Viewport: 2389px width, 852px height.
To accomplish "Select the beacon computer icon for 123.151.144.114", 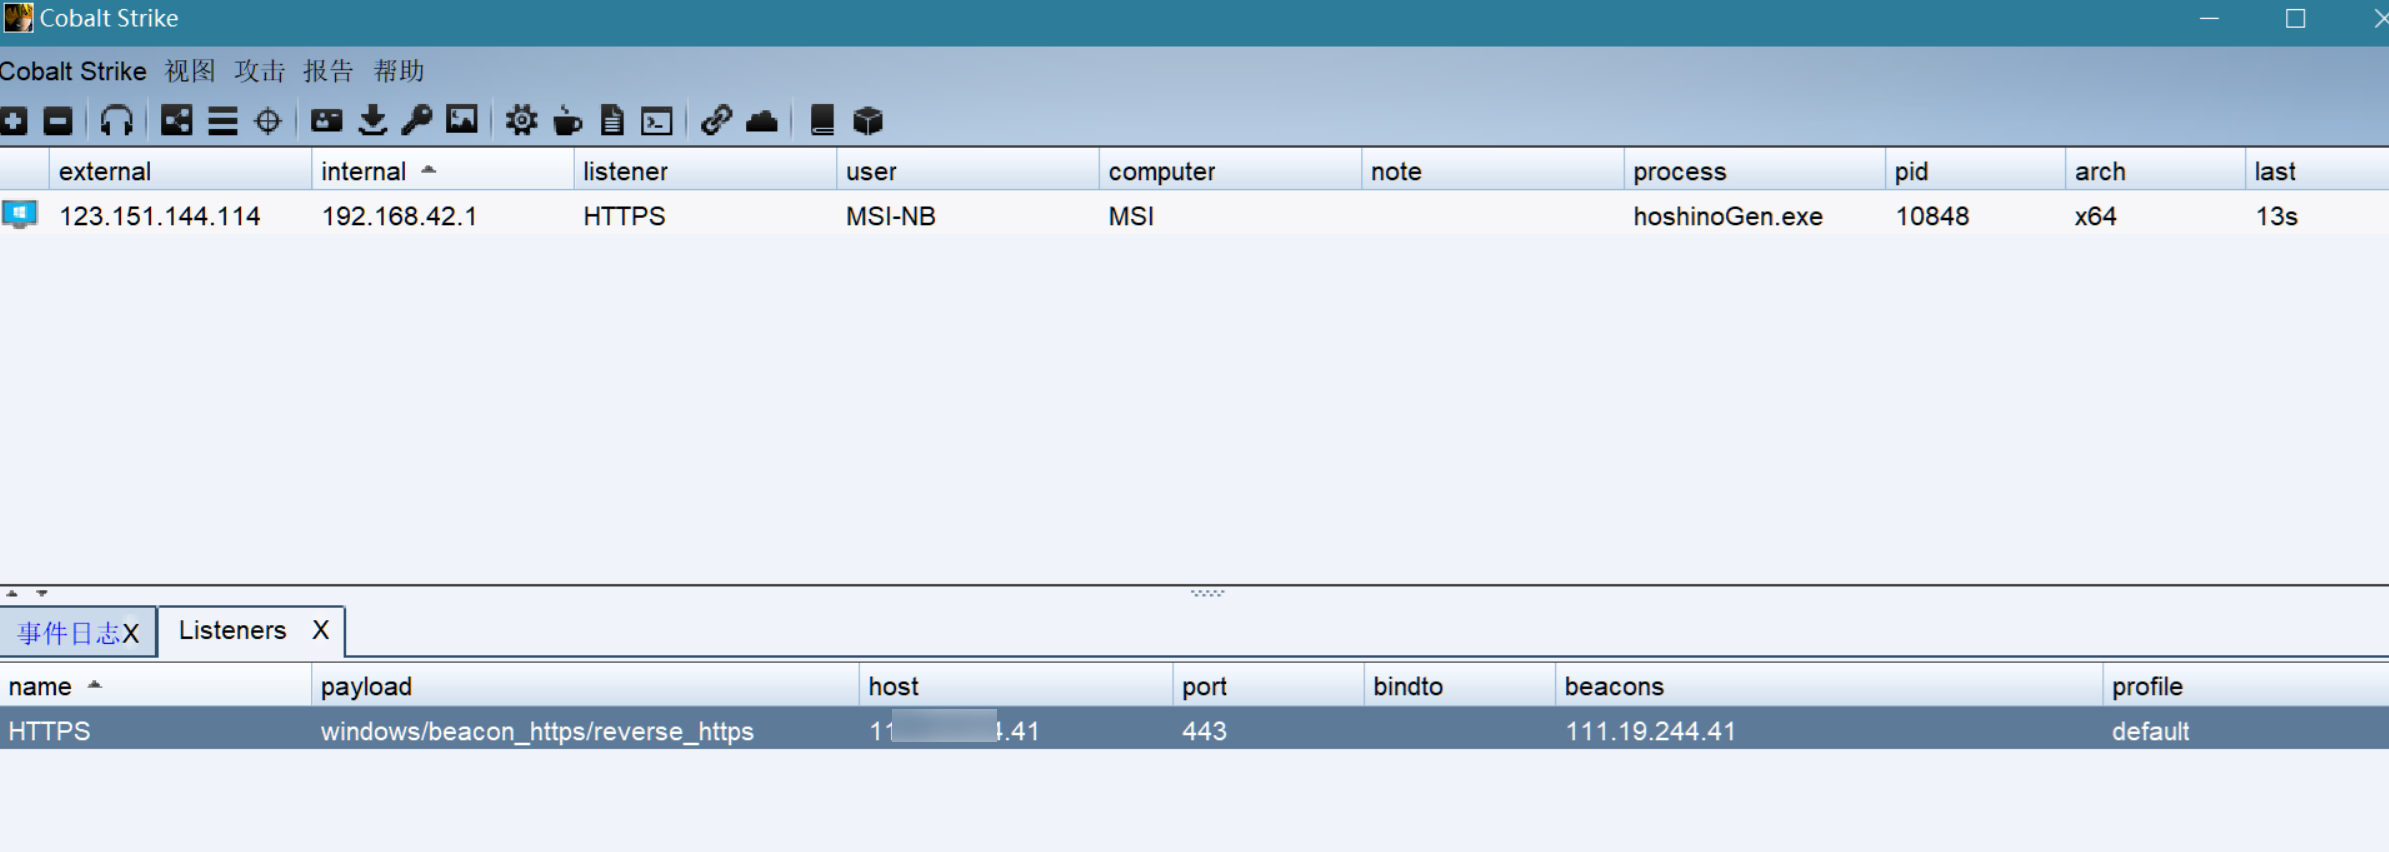I will pos(19,215).
